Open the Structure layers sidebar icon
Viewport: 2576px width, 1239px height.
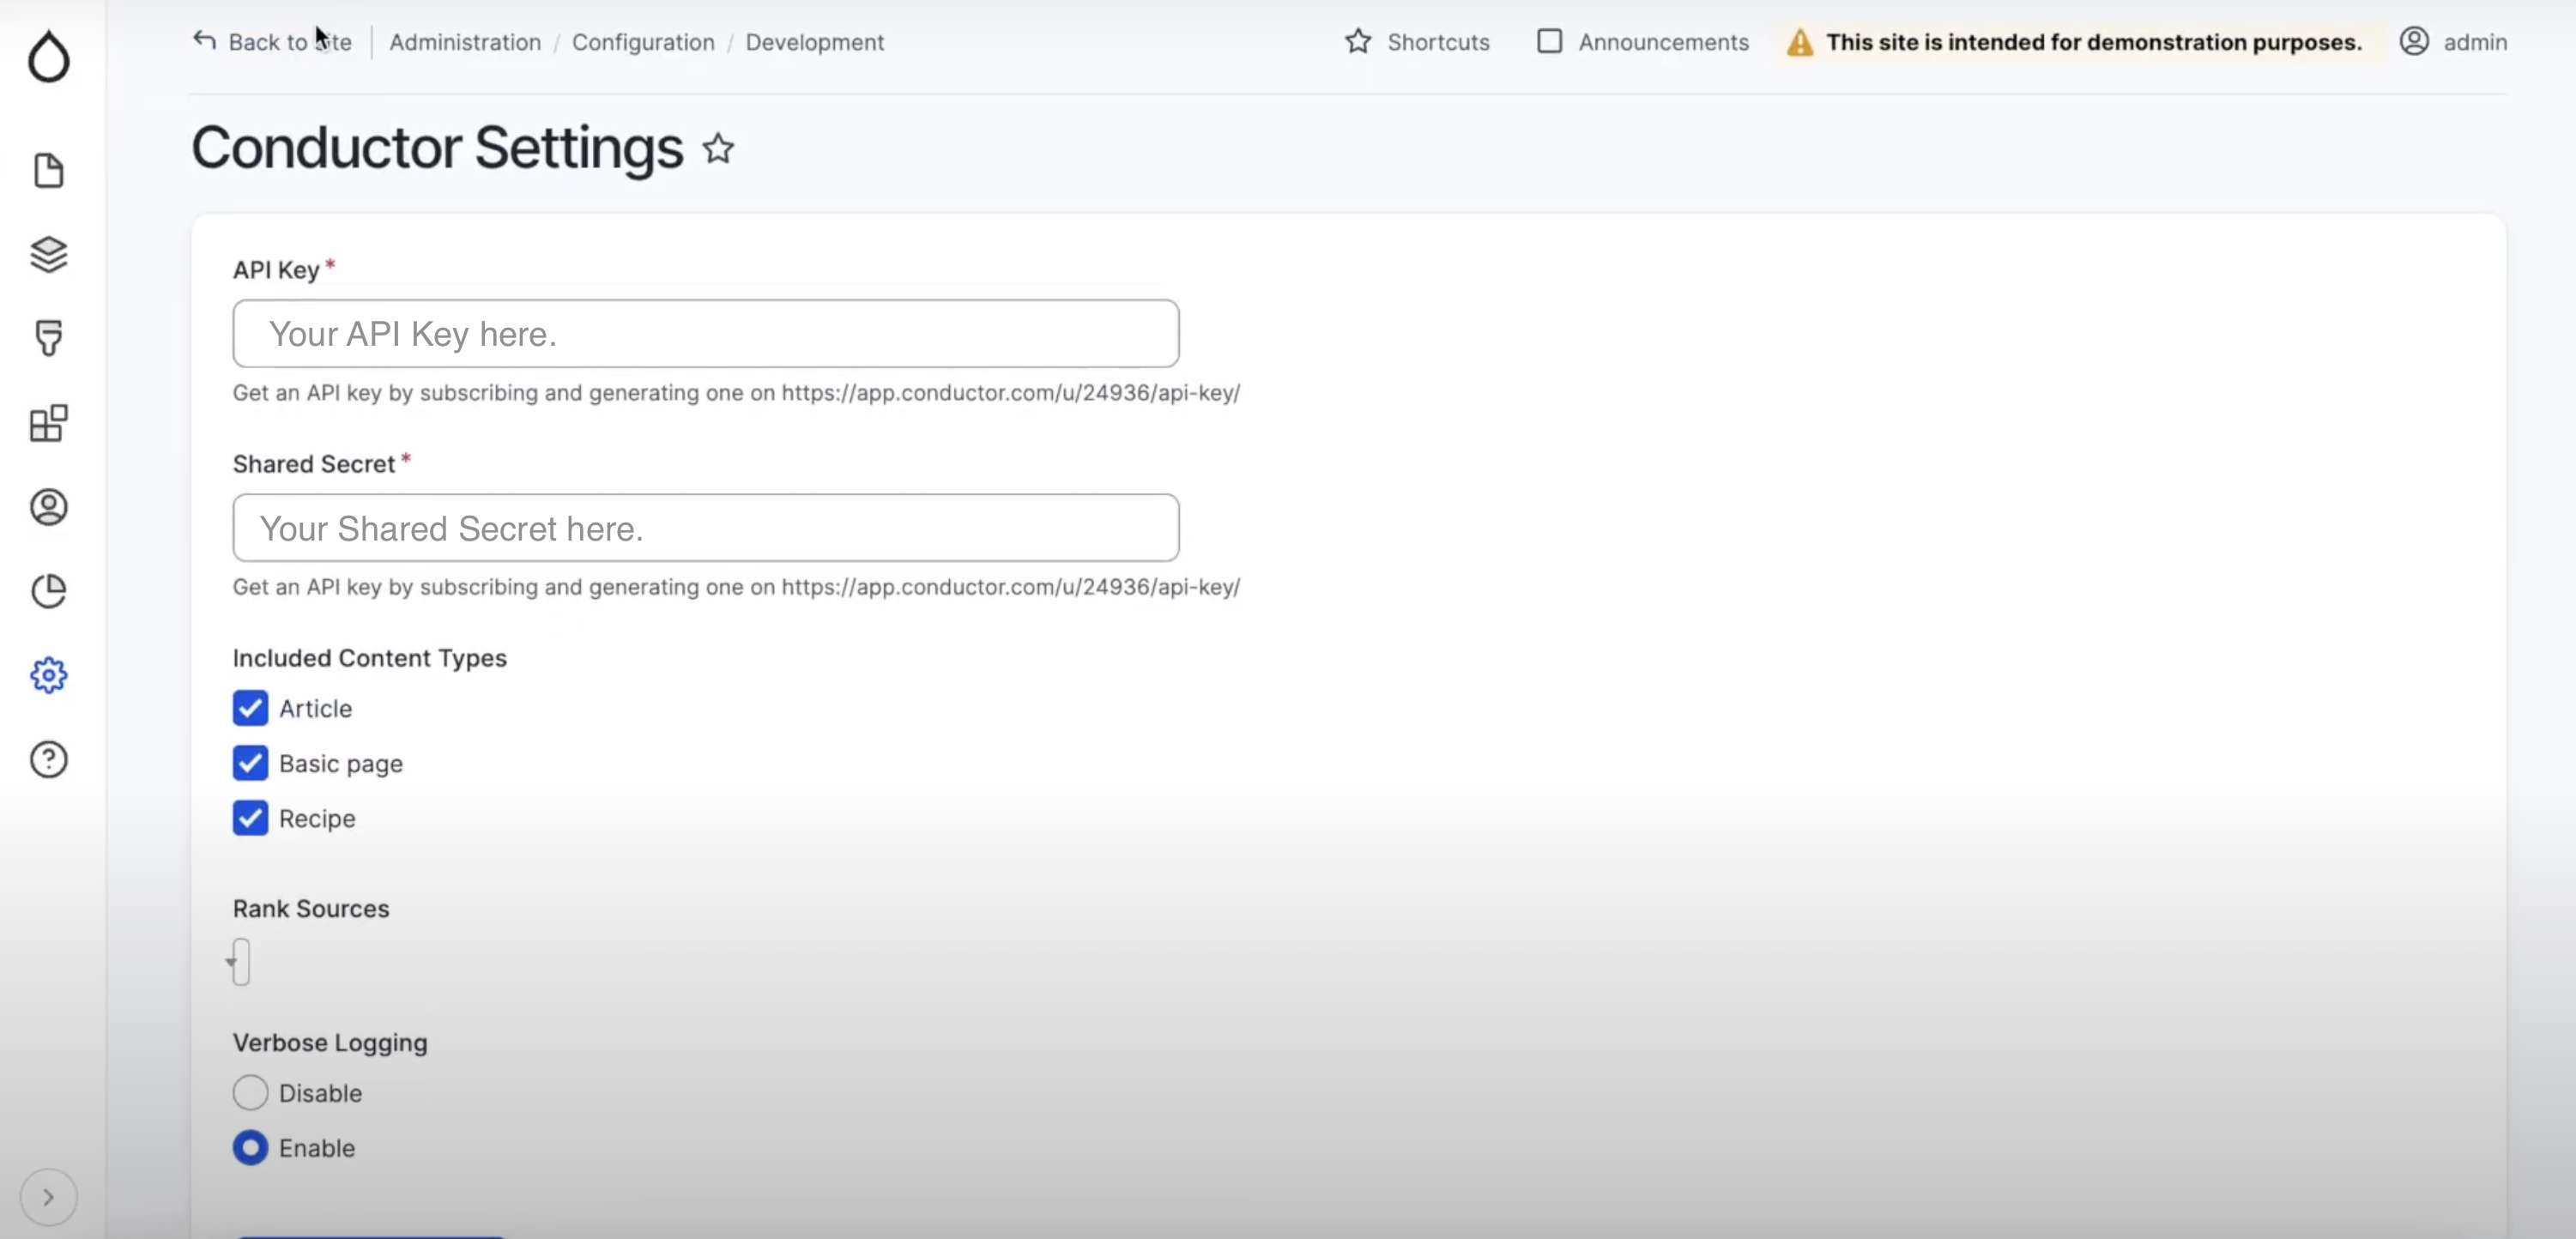(48, 255)
